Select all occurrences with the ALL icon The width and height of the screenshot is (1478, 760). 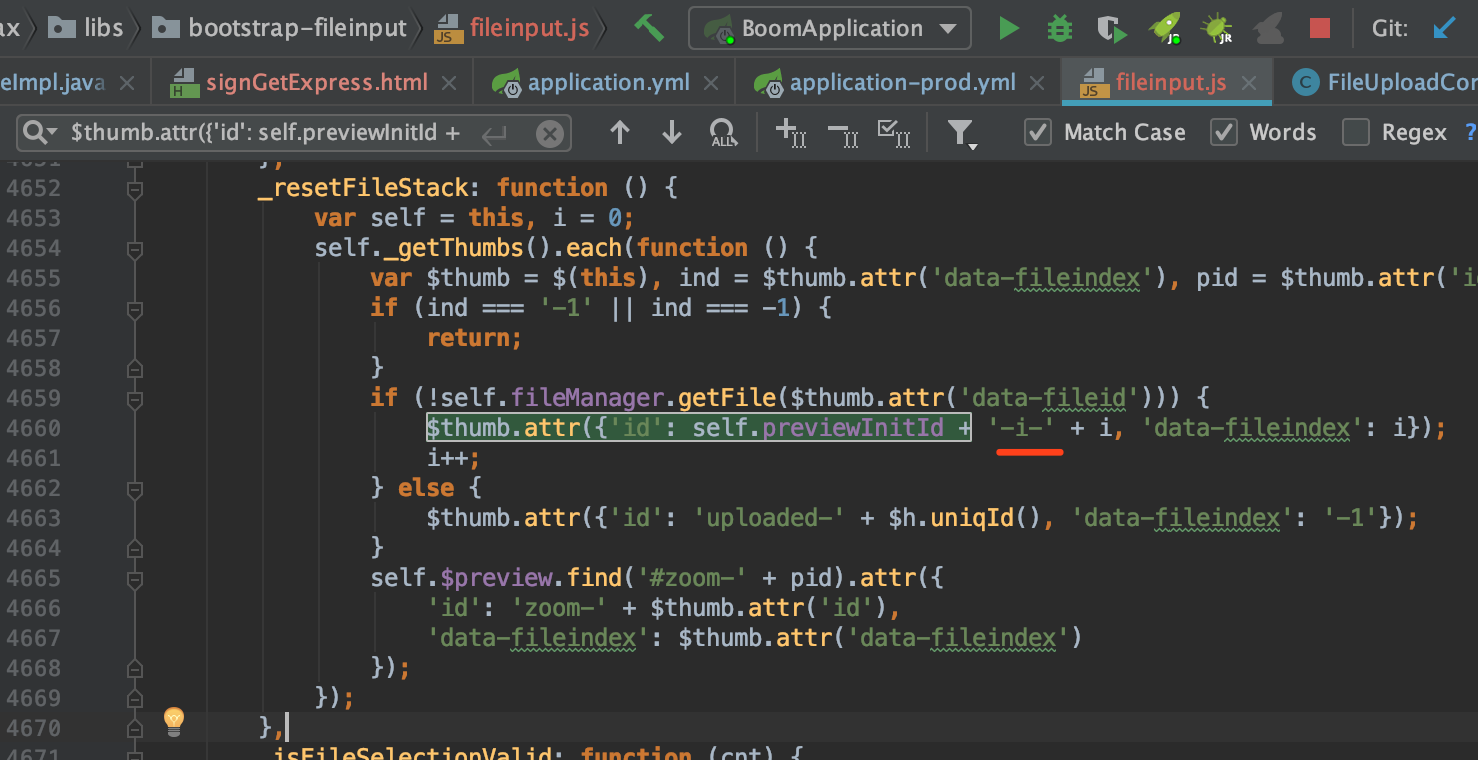pos(723,131)
